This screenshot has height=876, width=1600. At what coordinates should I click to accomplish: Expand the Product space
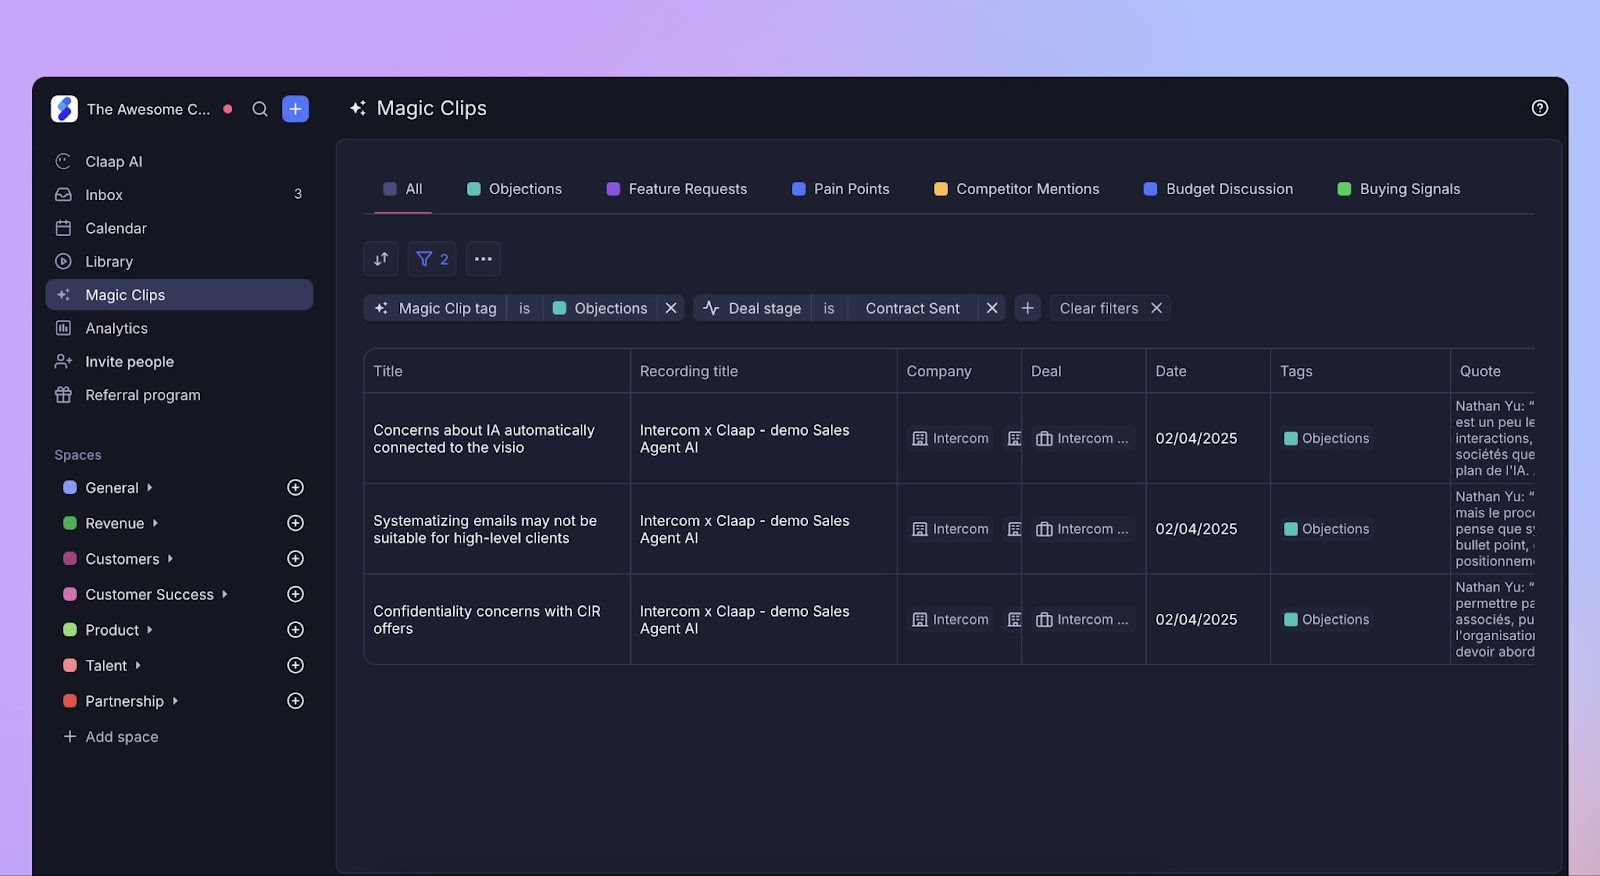click(150, 630)
